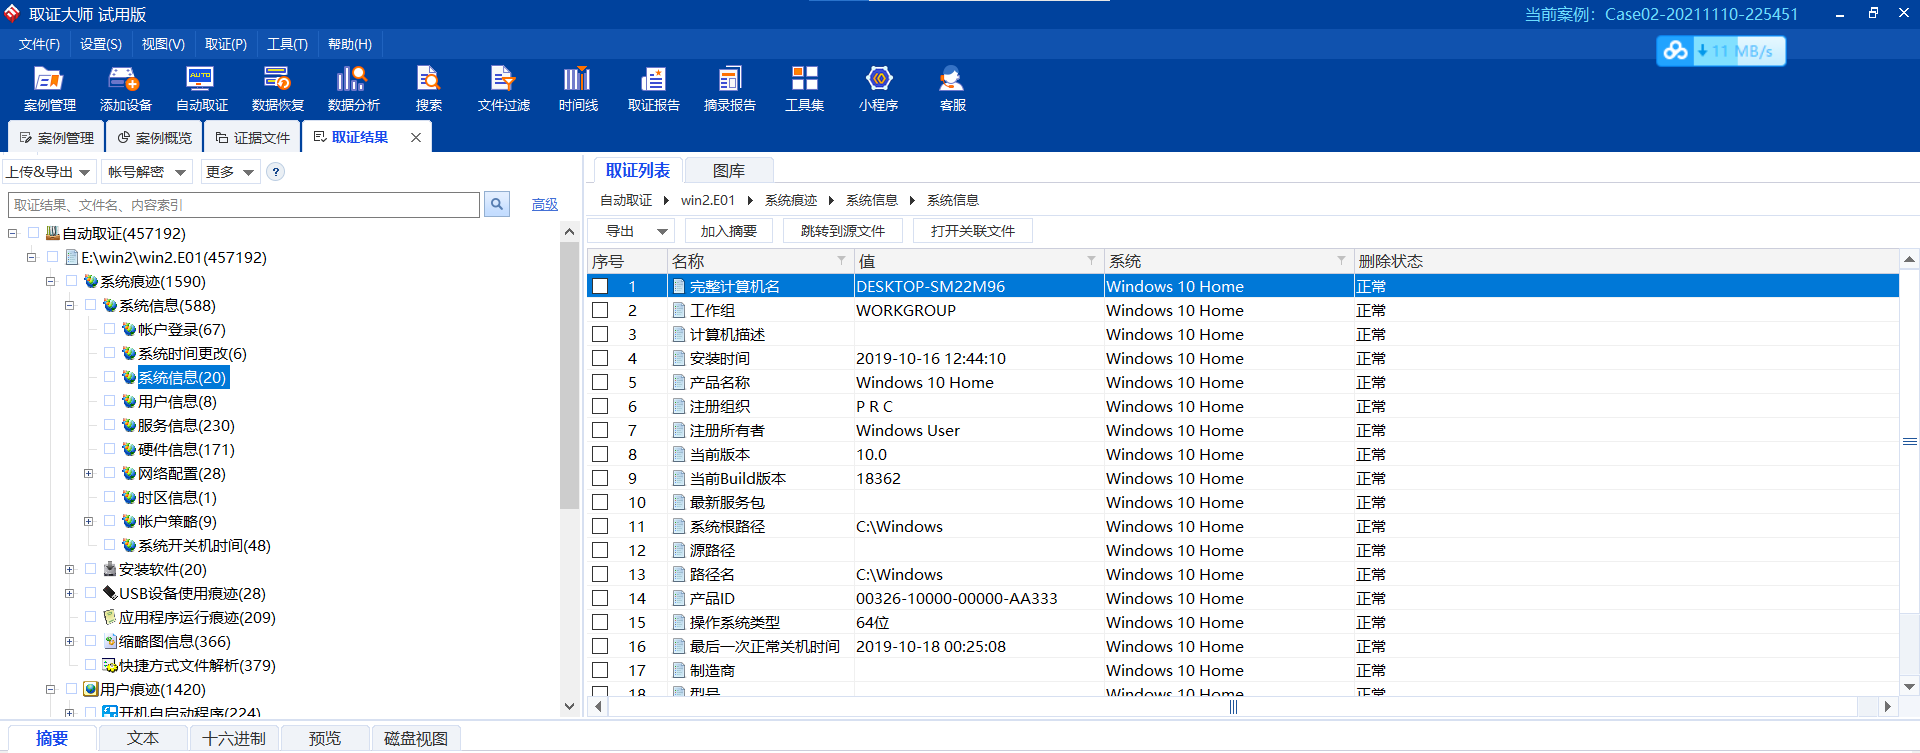The height and width of the screenshot is (753, 1920).
Task: Click the 安装软件 tree node icon
Action: click(x=110, y=569)
